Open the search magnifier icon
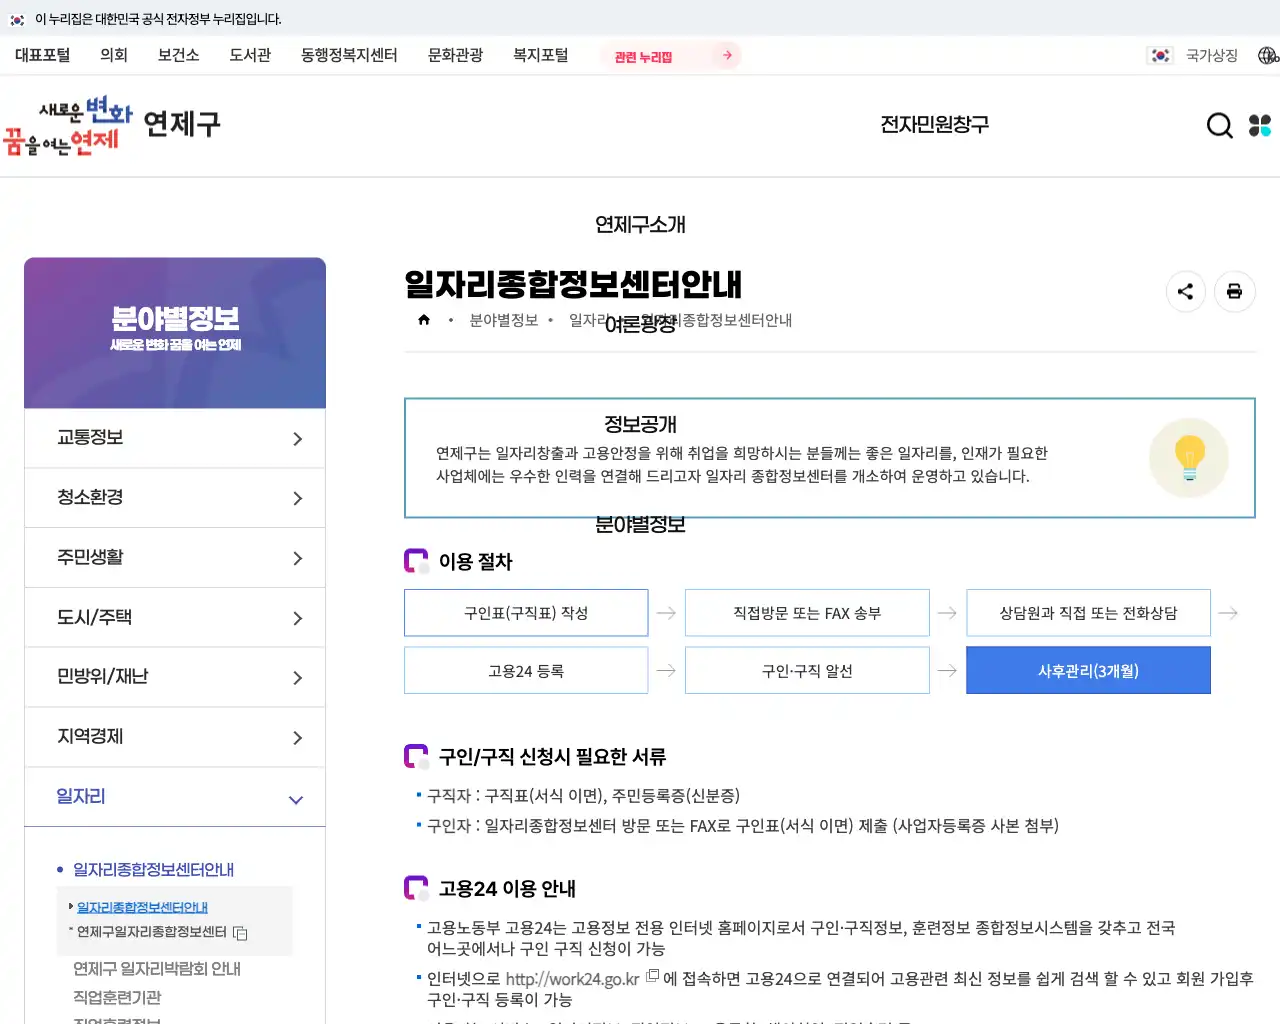The image size is (1280, 1024). [x=1219, y=125]
